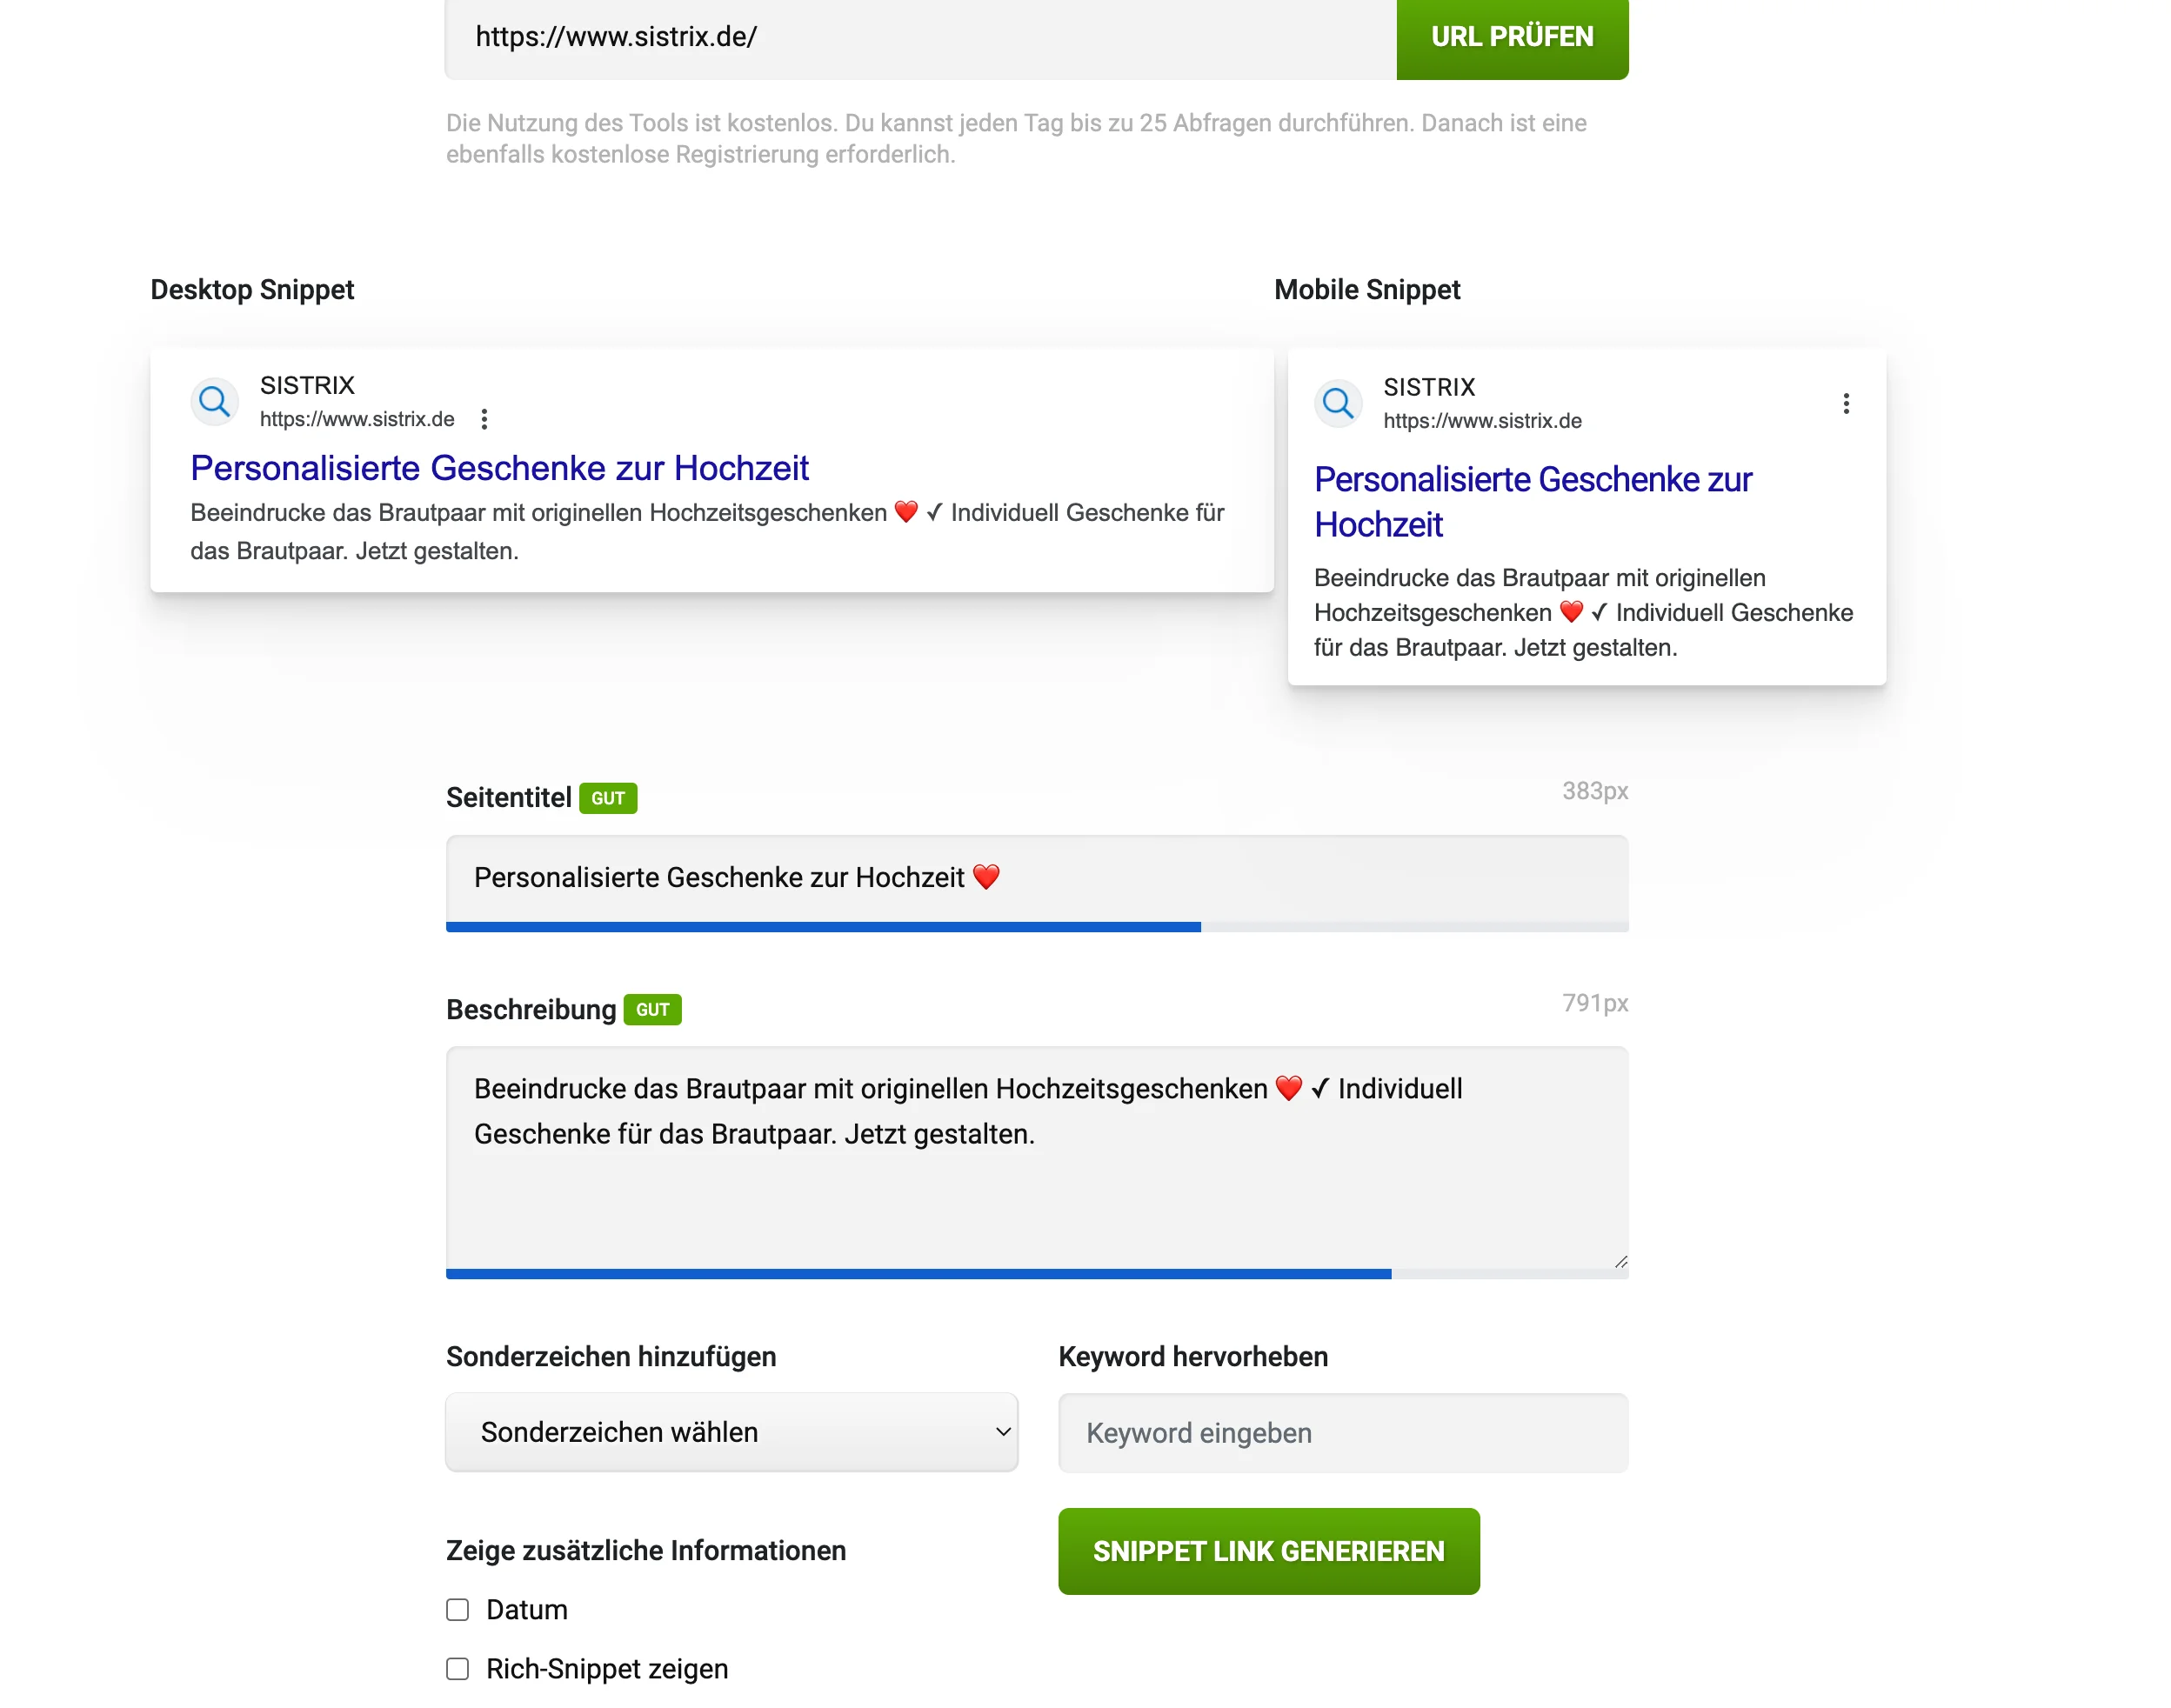Open the Desktop Snippet title link
Image resolution: width=2171 pixels, height=1708 pixels.
(499, 467)
